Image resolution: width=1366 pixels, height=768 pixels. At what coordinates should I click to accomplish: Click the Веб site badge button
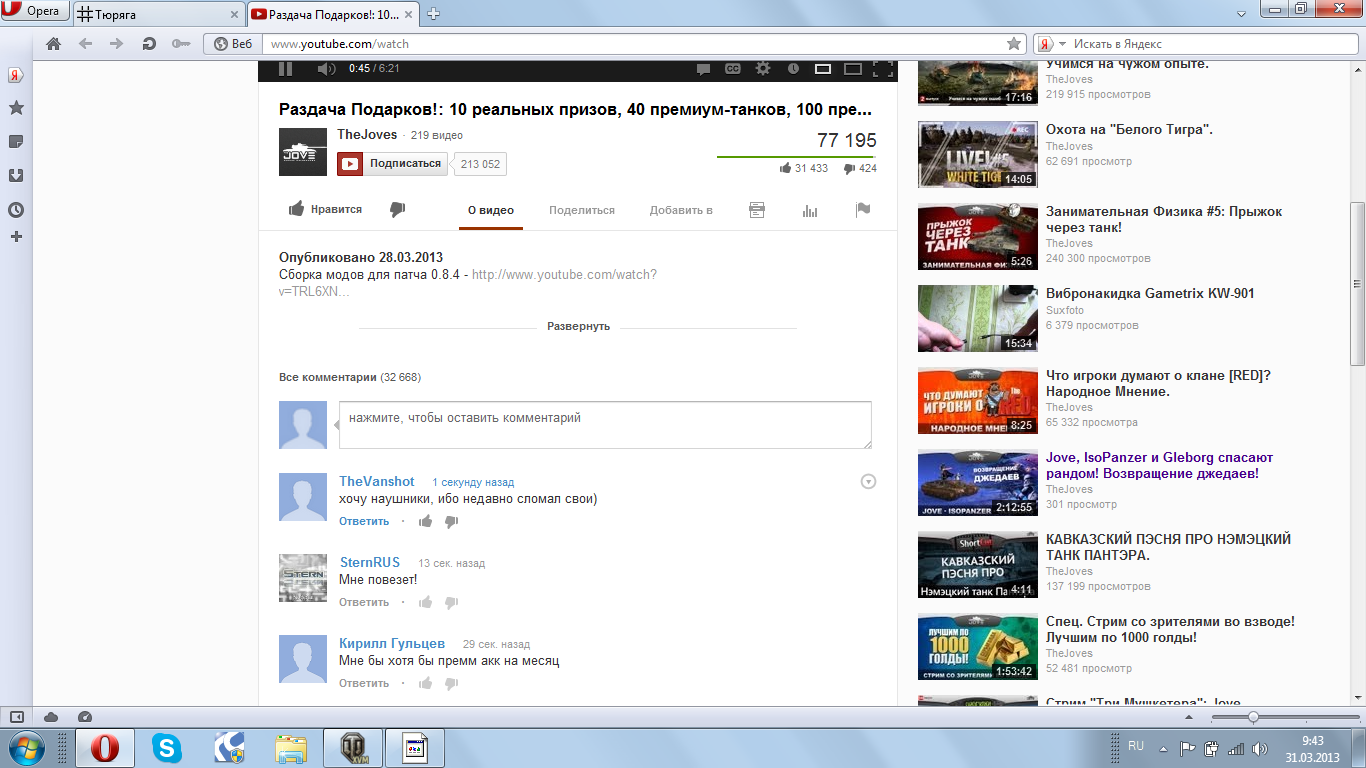(x=233, y=44)
